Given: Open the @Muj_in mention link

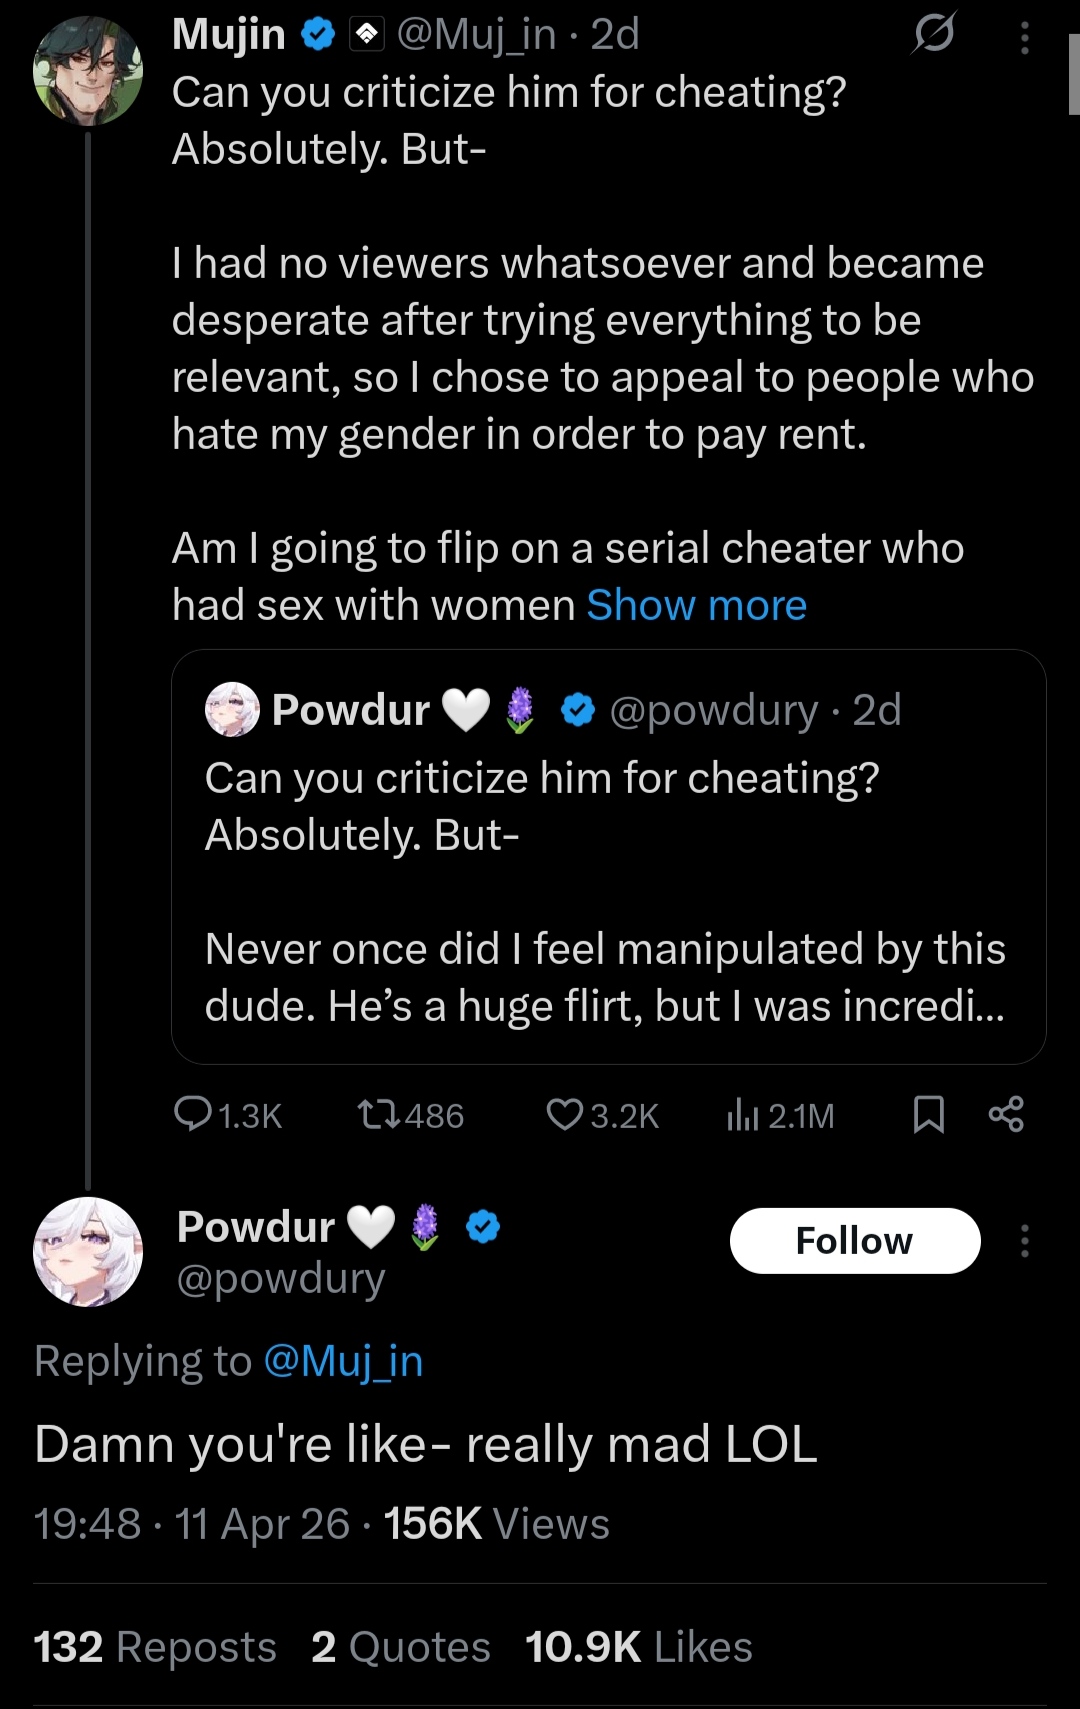Looking at the screenshot, I should pyautogui.click(x=343, y=1361).
